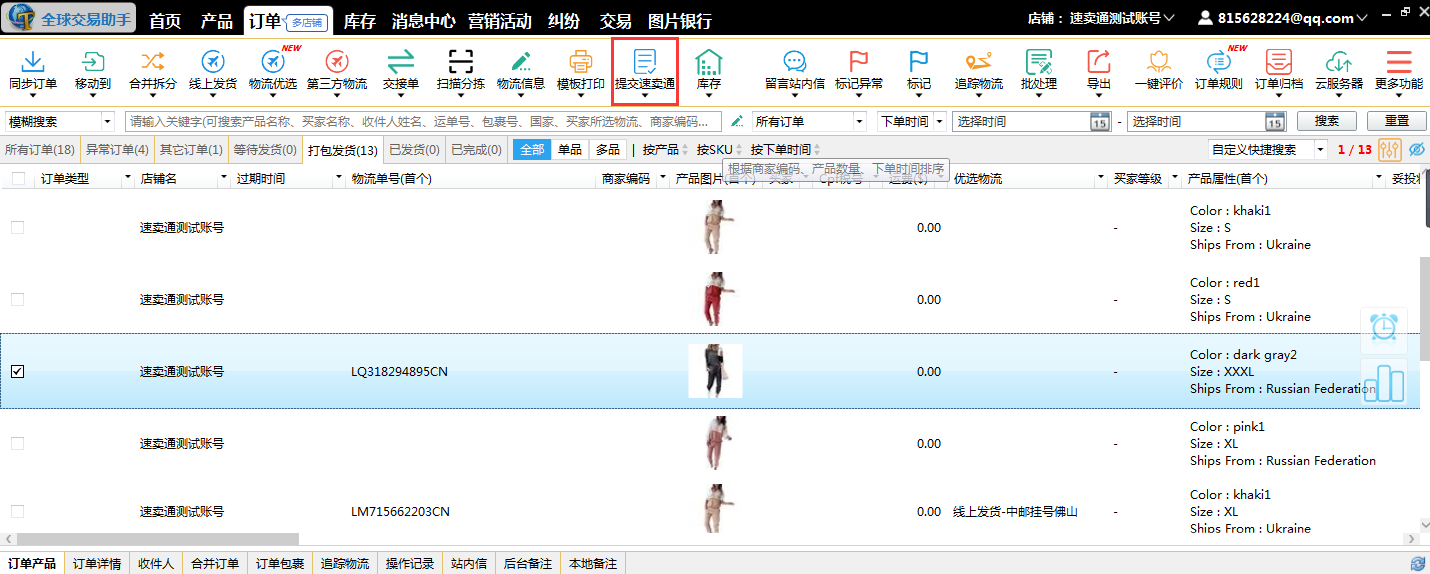1430x574 pixels.
Task: Open the 交接单 handover sheet icon
Action: pyautogui.click(x=401, y=62)
